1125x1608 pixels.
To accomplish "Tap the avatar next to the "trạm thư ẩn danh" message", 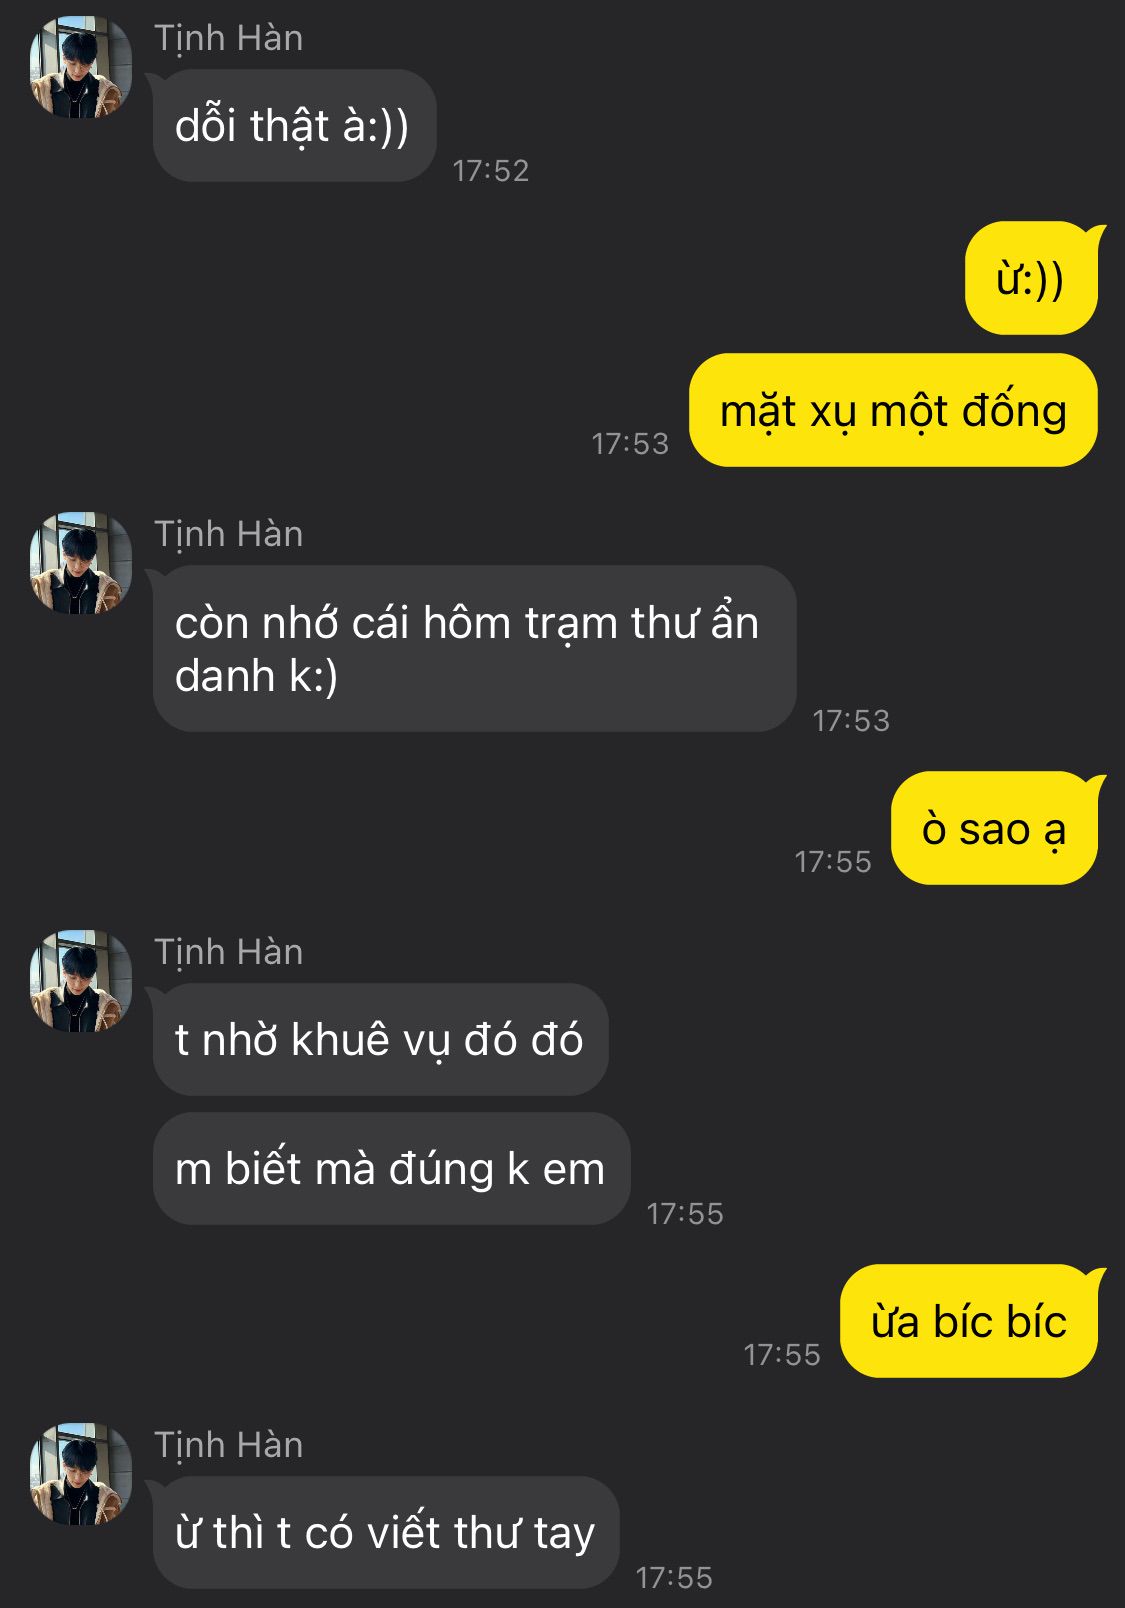I will click(x=80, y=563).
